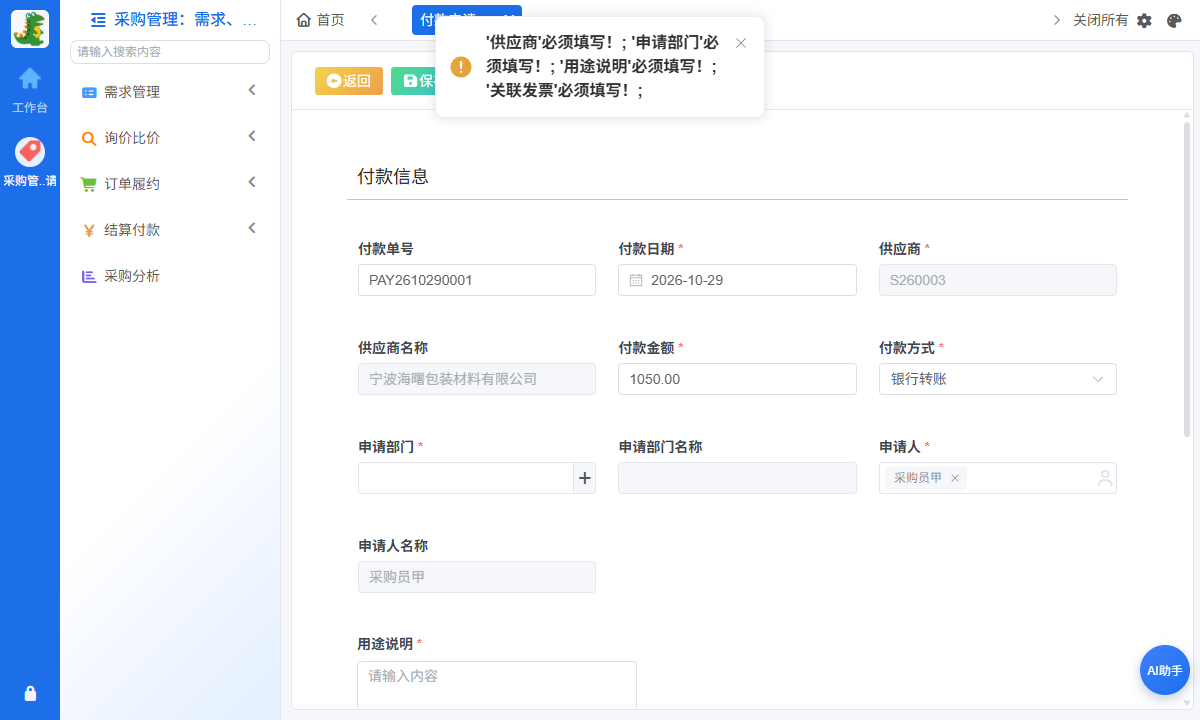Click the lock icon in left bar
This screenshot has height=720, width=1200.
pos(30,693)
